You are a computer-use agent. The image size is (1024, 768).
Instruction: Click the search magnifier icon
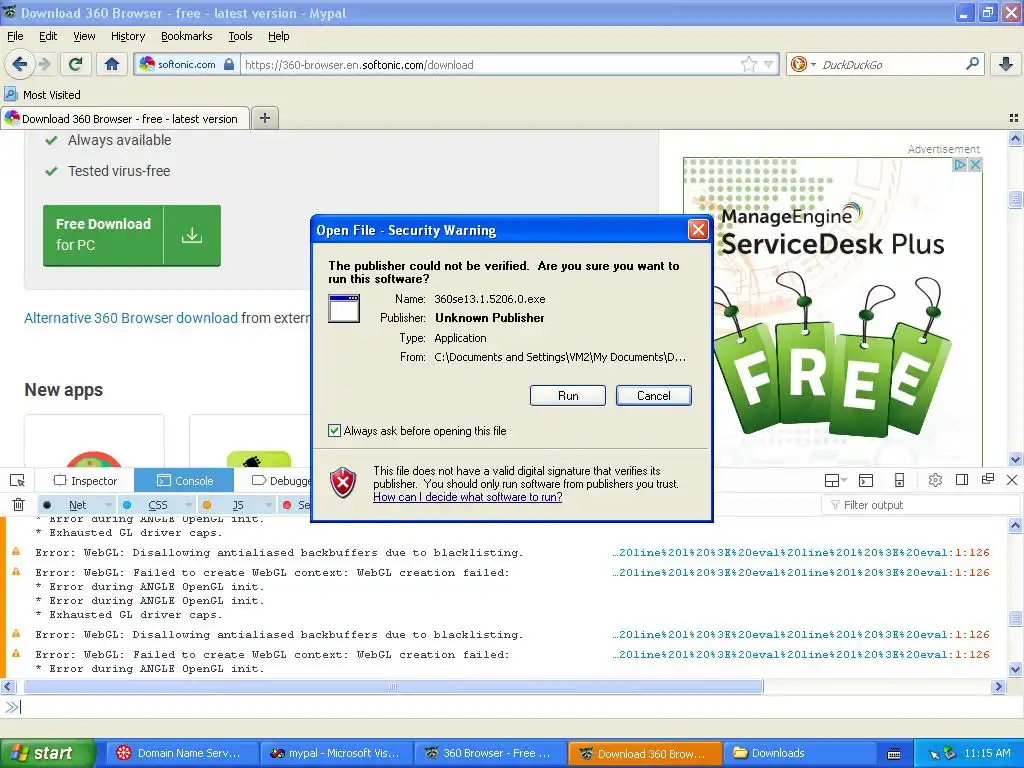(972, 63)
